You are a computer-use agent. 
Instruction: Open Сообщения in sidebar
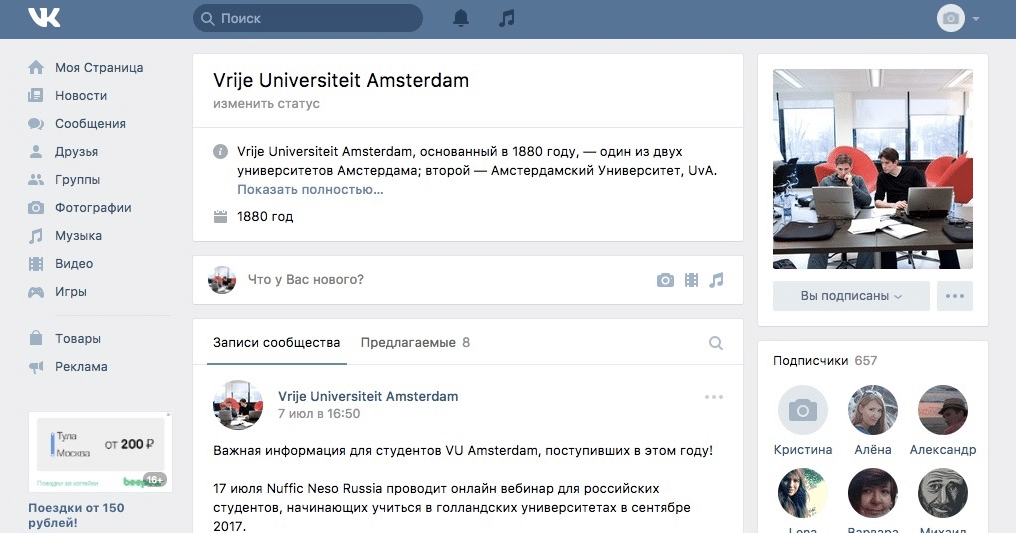coord(90,124)
